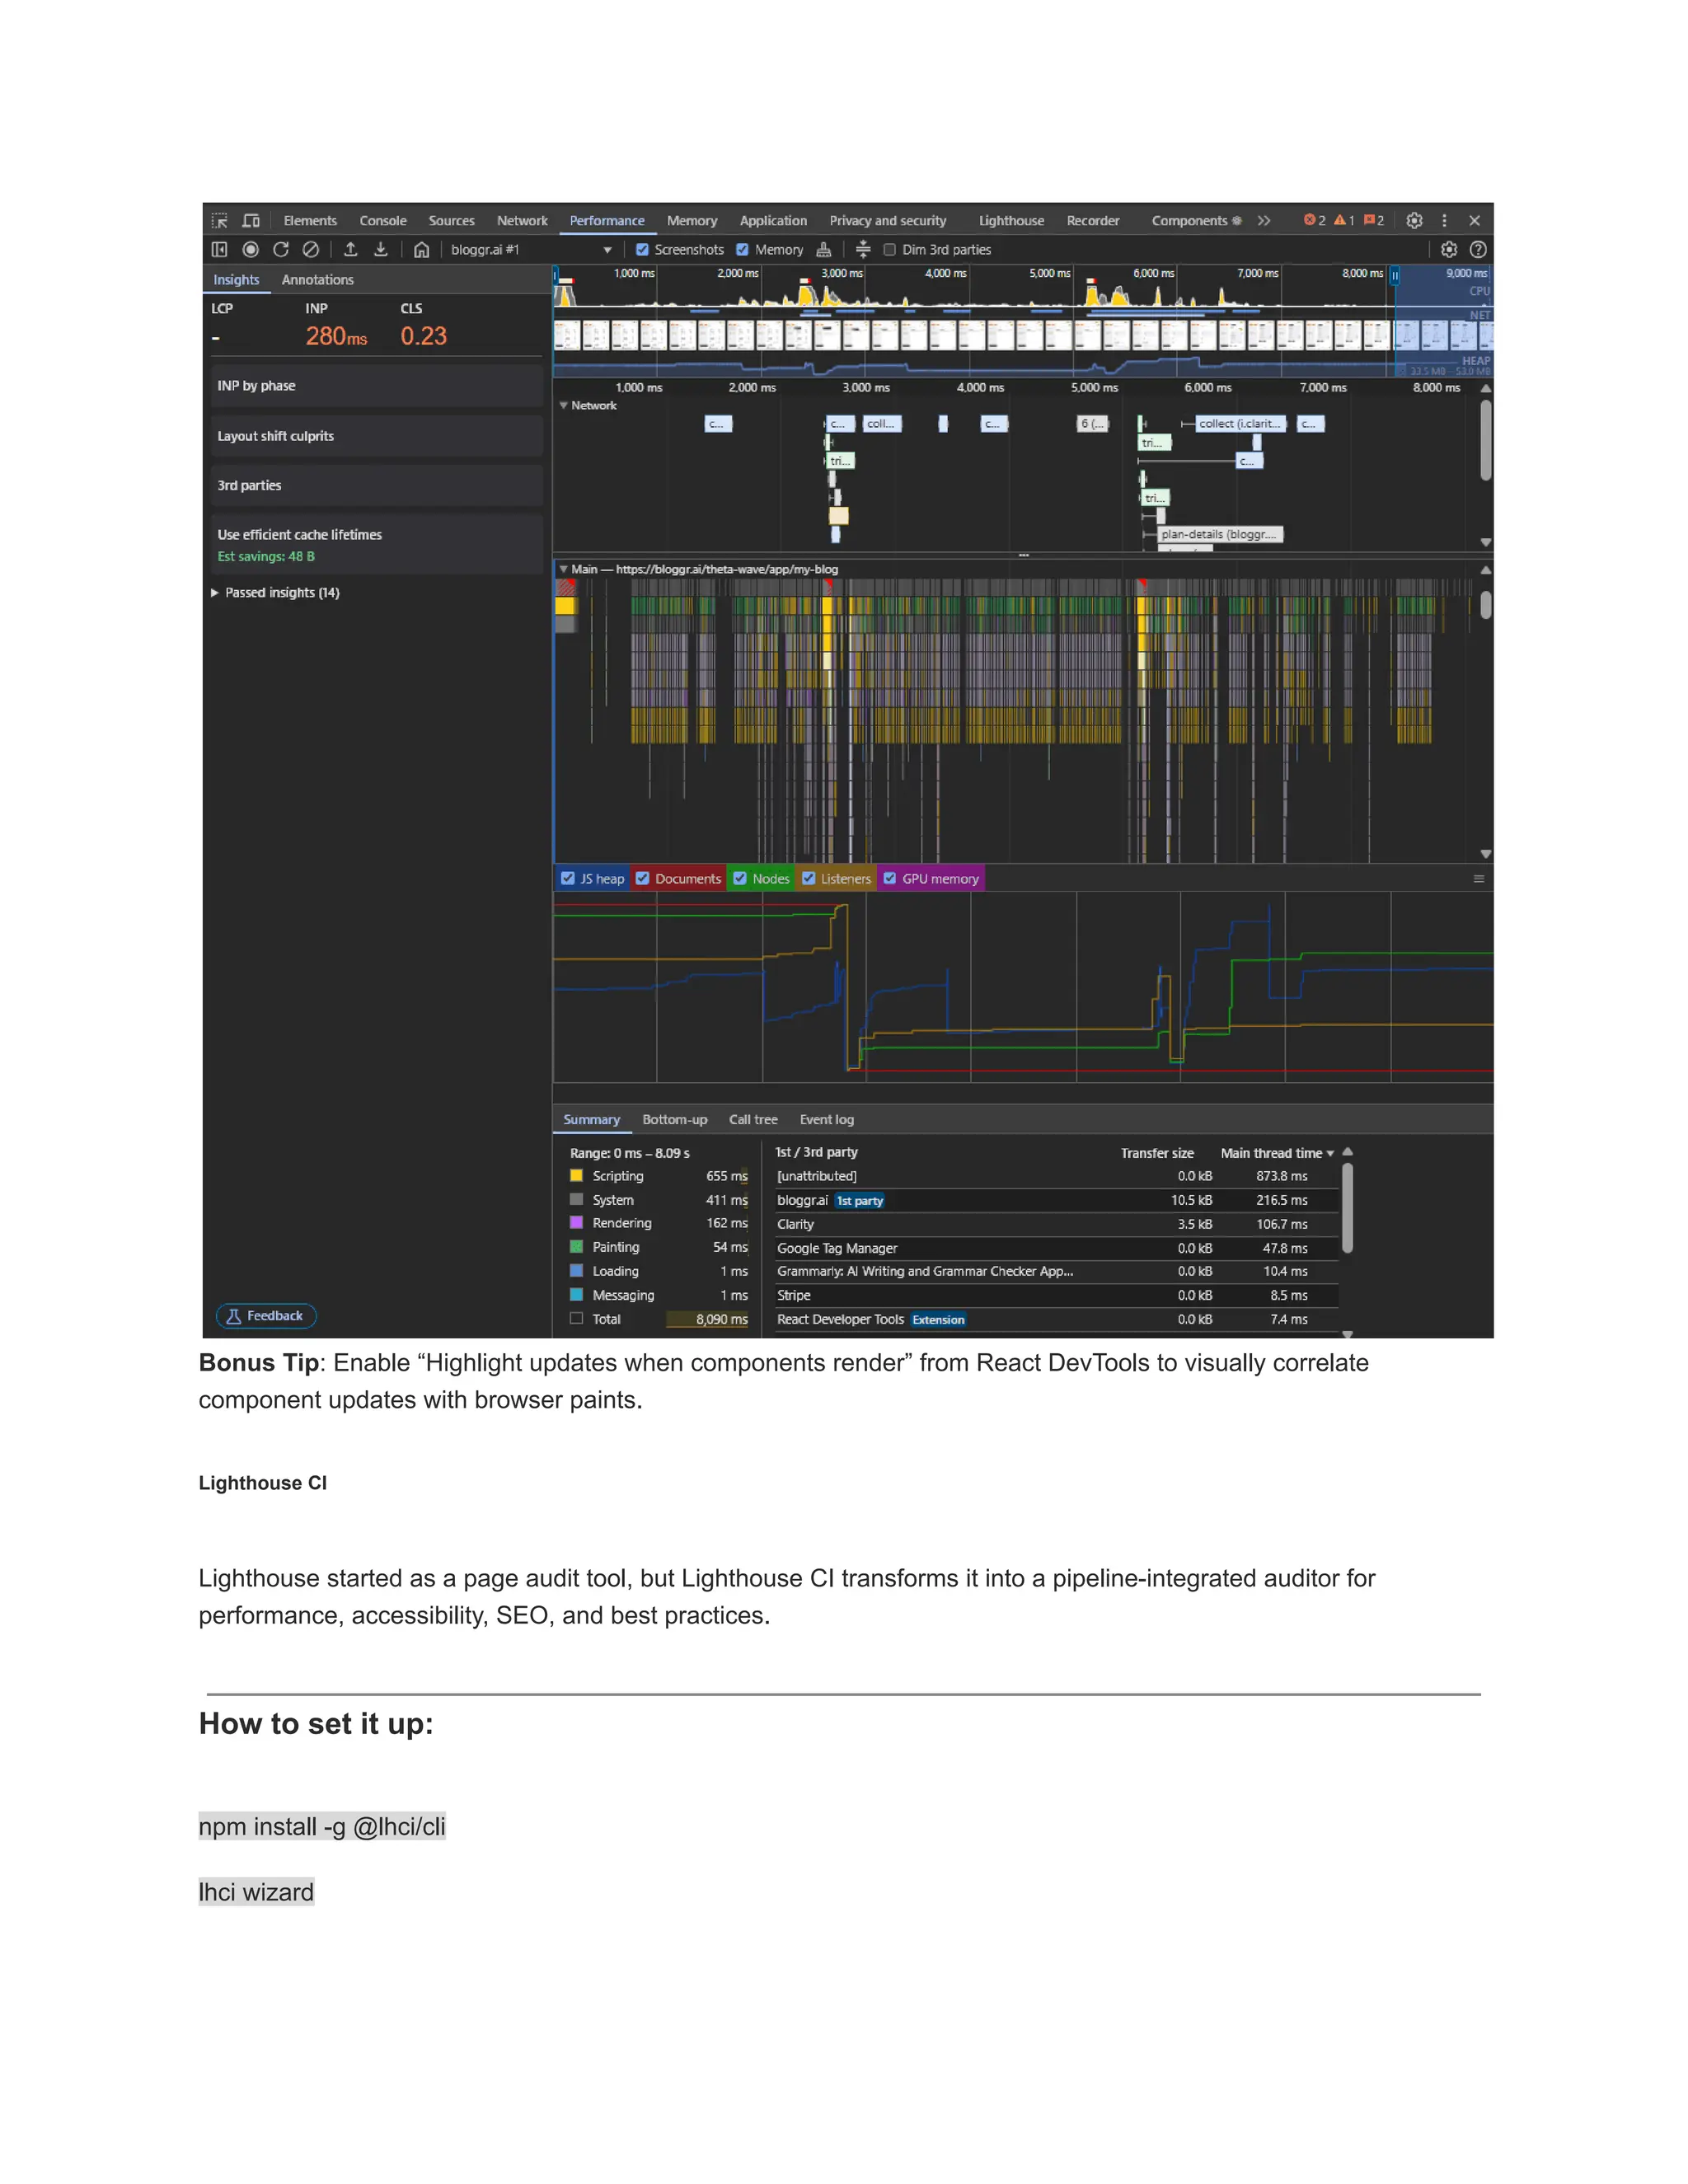
Task: Show more DevTools tabs chevron
Action: point(1264,220)
